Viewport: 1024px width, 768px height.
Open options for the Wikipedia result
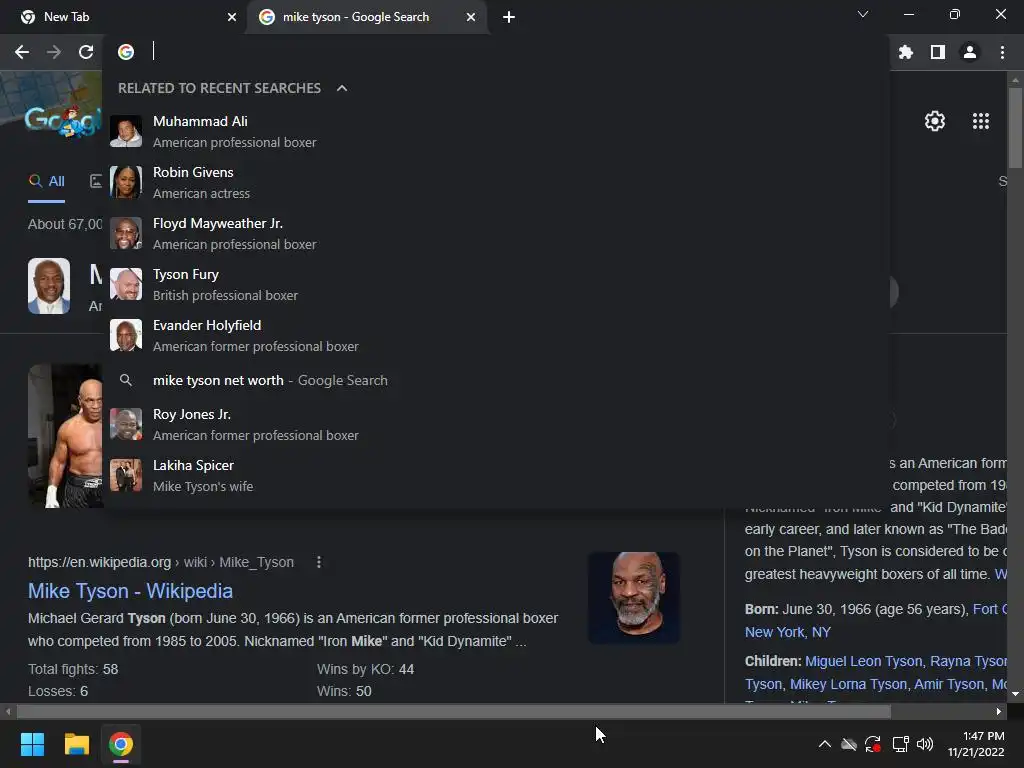point(319,562)
